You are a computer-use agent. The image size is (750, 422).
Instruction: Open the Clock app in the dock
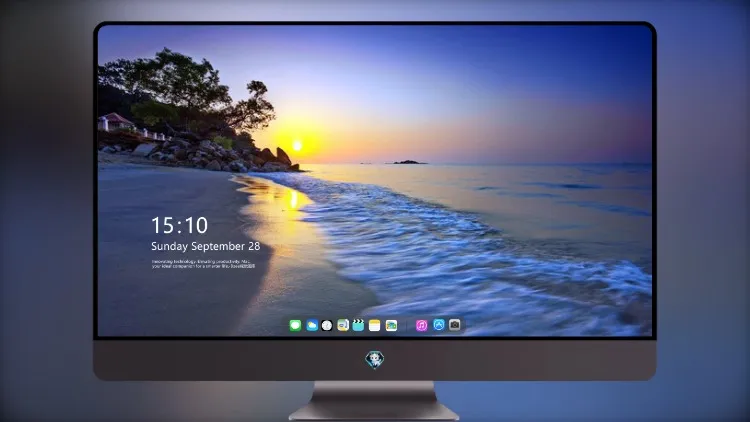[x=327, y=325]
